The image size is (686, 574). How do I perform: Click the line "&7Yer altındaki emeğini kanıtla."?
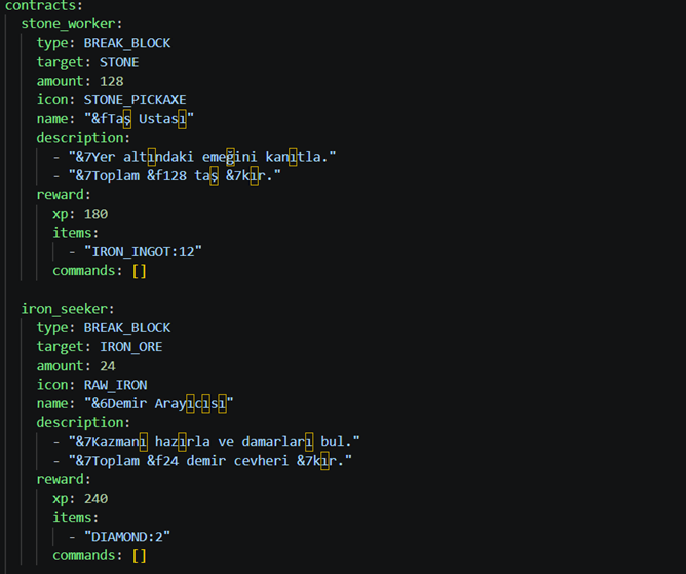pyautogui.click(x=202, y=157)
